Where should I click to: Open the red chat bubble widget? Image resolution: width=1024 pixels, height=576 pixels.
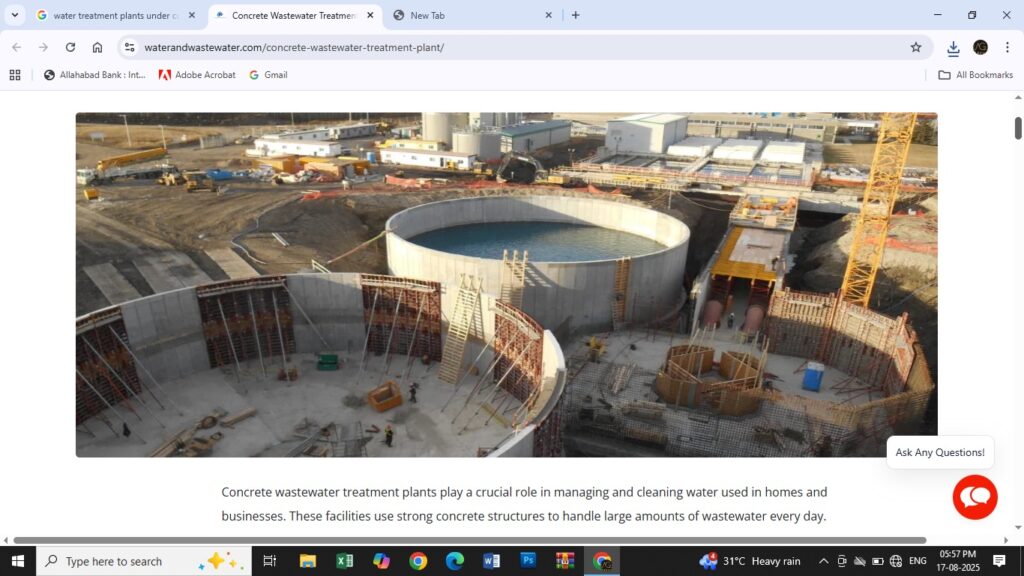pos(974,497)
